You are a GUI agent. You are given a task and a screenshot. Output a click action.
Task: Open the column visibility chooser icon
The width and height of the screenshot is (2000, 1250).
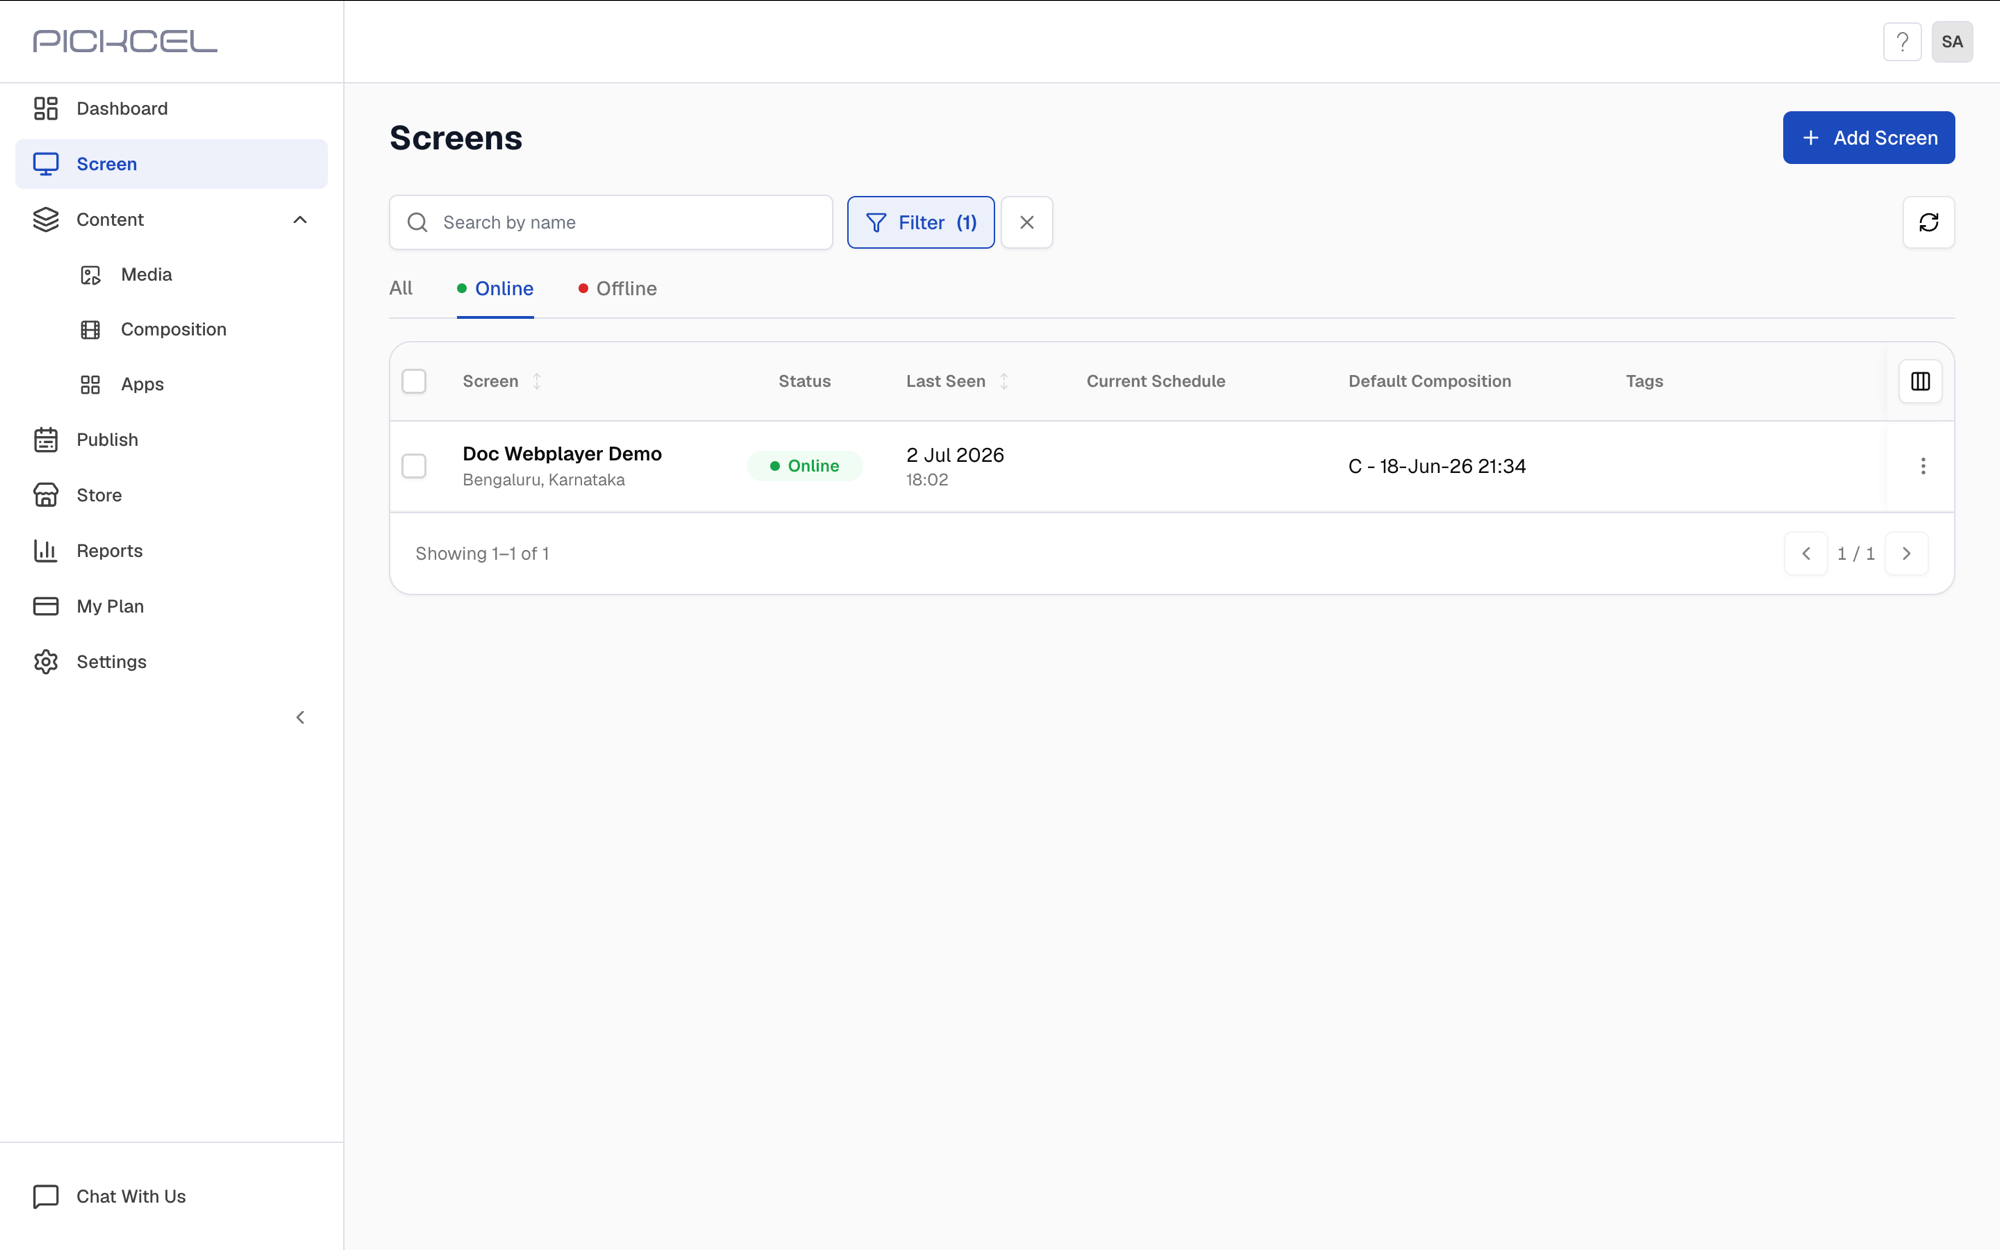[x=1920, y=381]
